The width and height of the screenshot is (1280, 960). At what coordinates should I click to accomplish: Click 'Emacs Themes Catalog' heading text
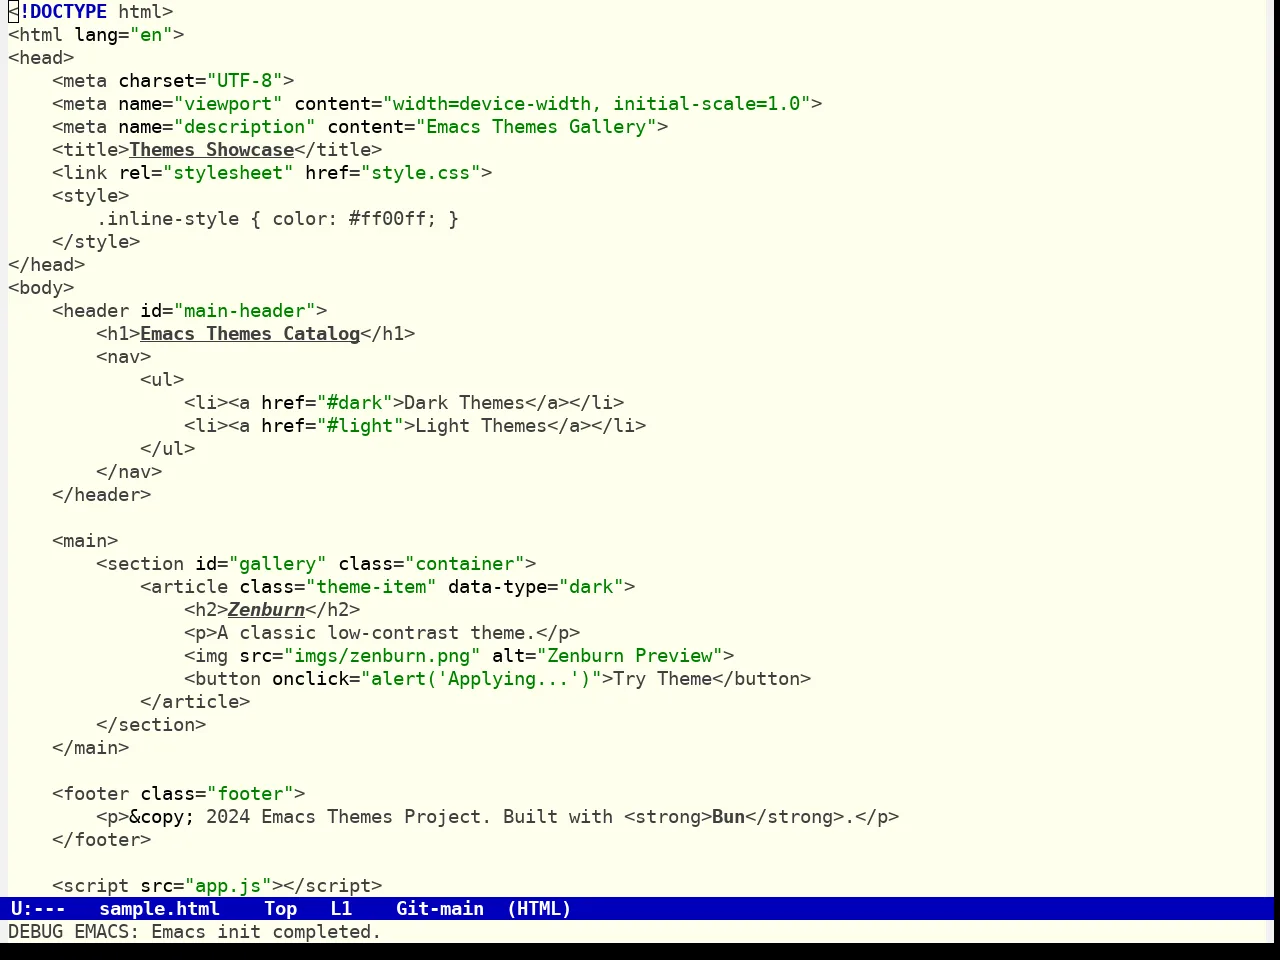coord(250,334)
